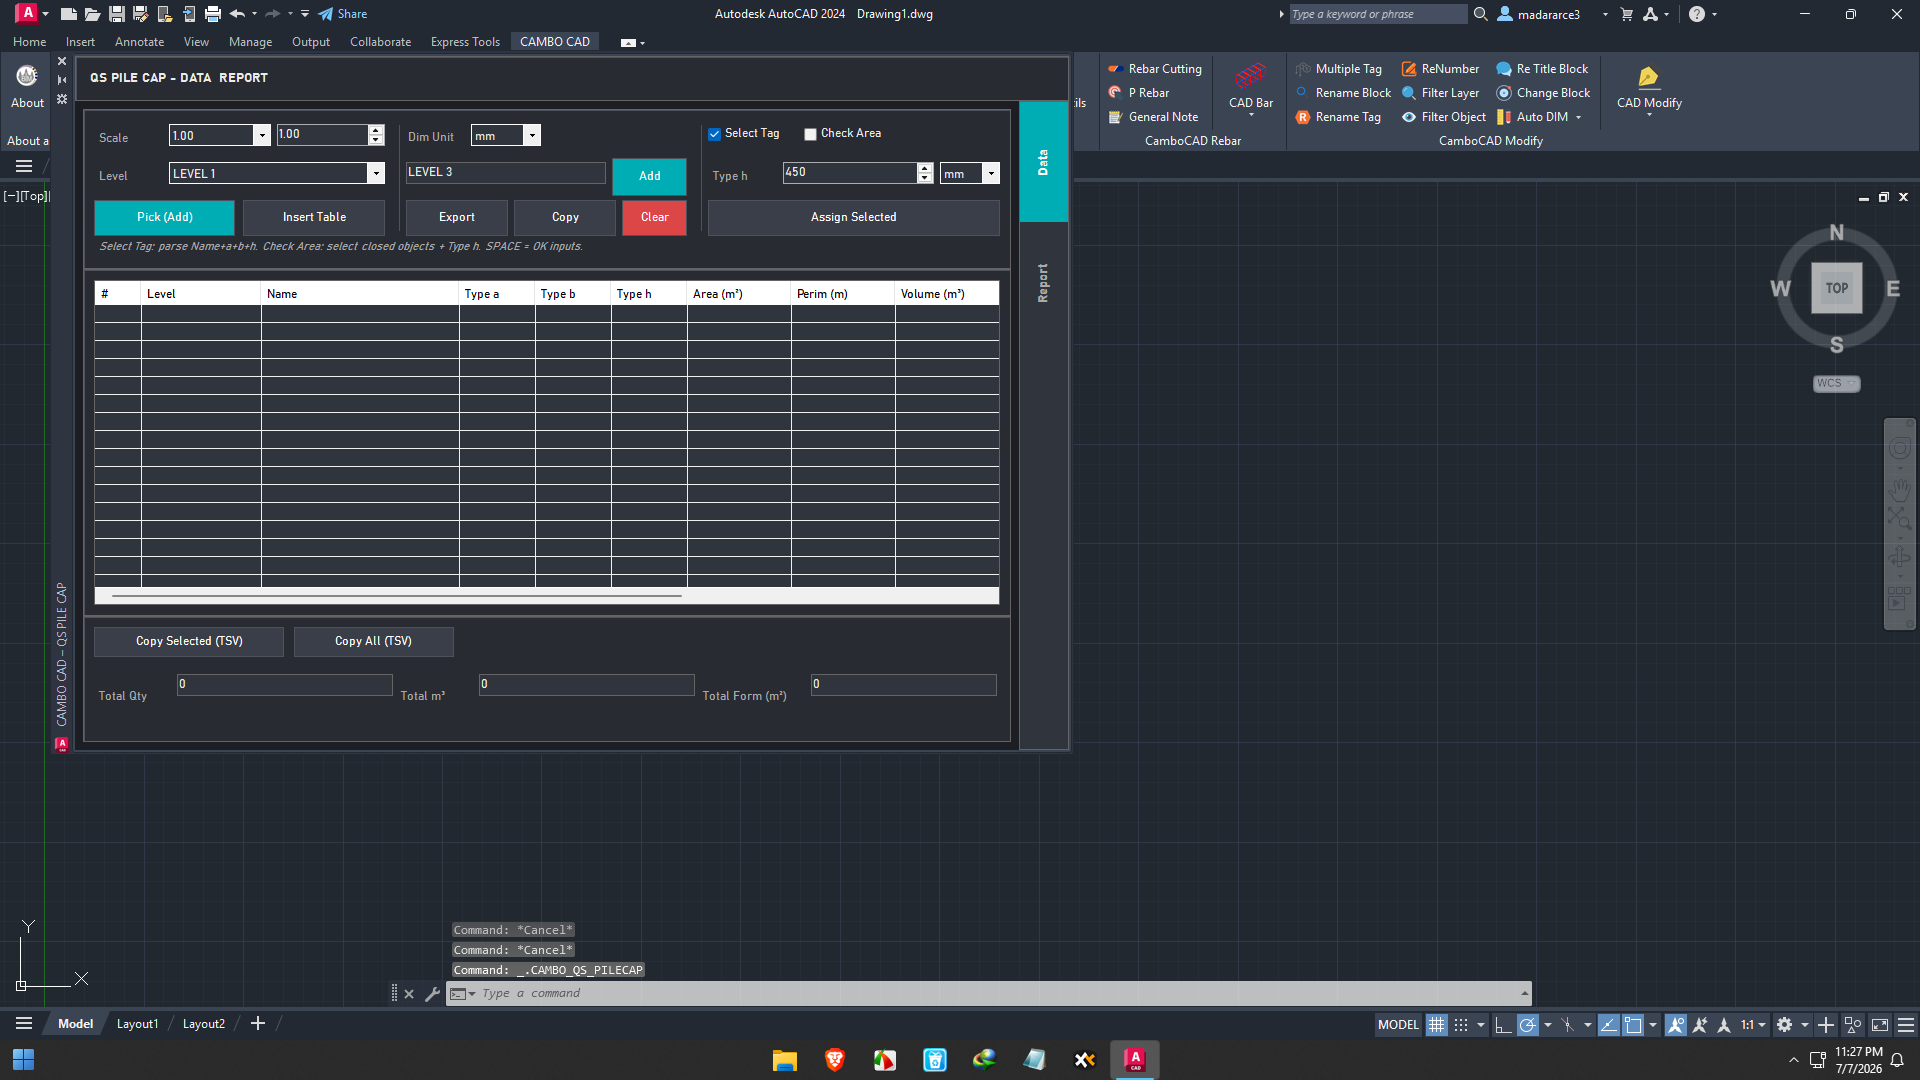Image resolution: width=1920 pixels, height=1080 pixels.
Task: Switch to Layout1 tab
Action: pos(137,1024)
